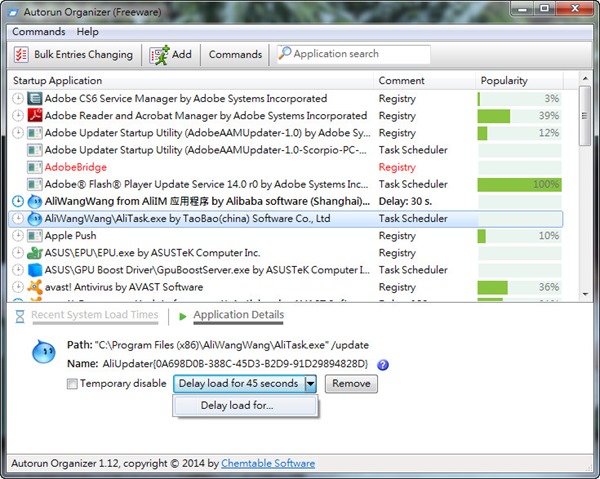600x479 pixels.
Task: Click the AliWangWang from AliIM blue drop icon
Action: click(34, 201)
